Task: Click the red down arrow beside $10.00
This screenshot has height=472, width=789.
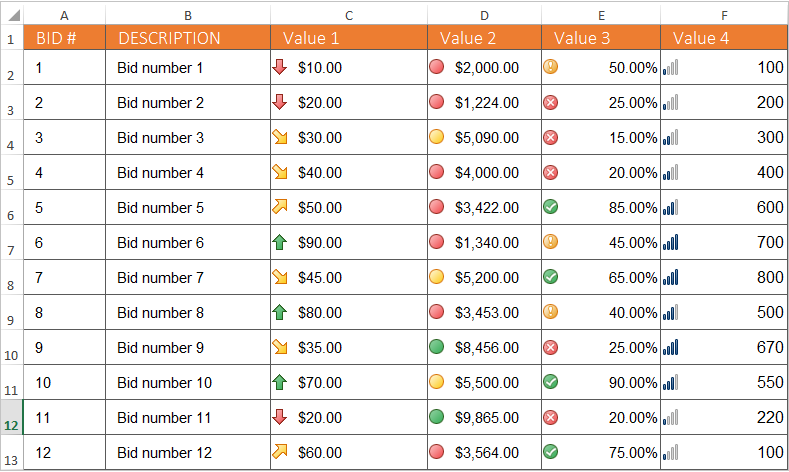Action: 279,67
